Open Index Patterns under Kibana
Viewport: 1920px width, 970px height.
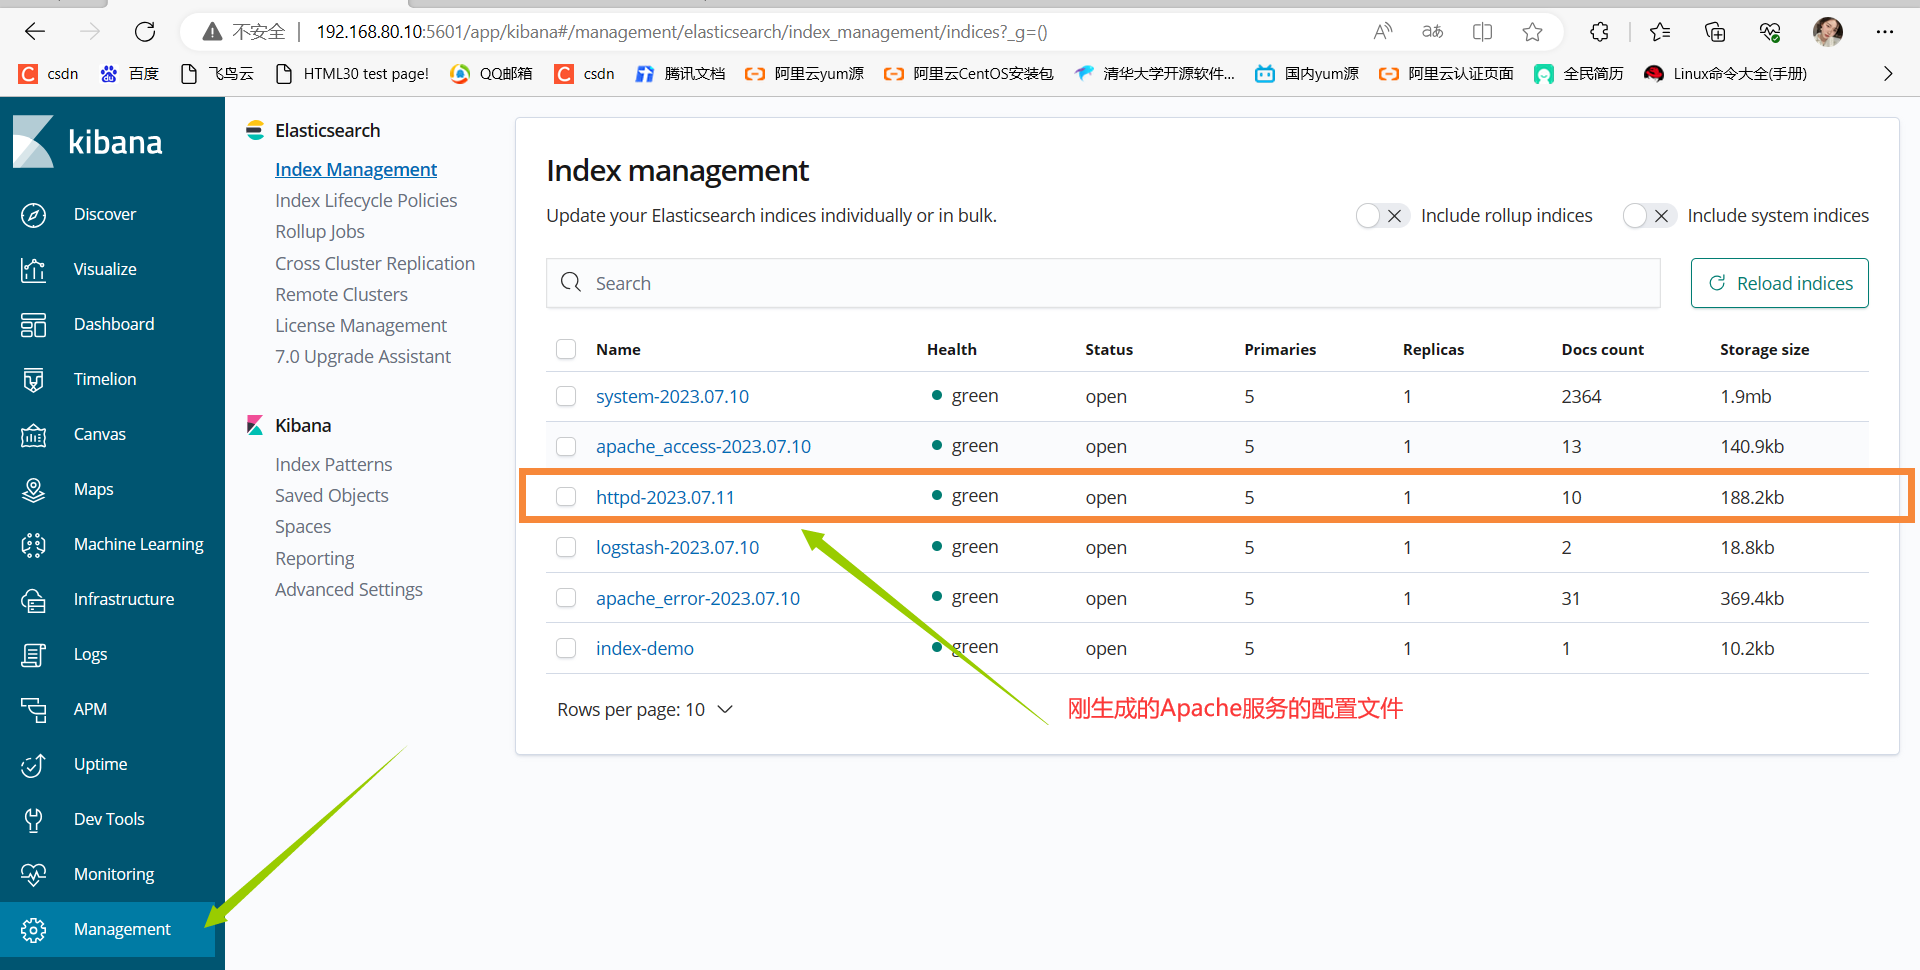point(334,464)
